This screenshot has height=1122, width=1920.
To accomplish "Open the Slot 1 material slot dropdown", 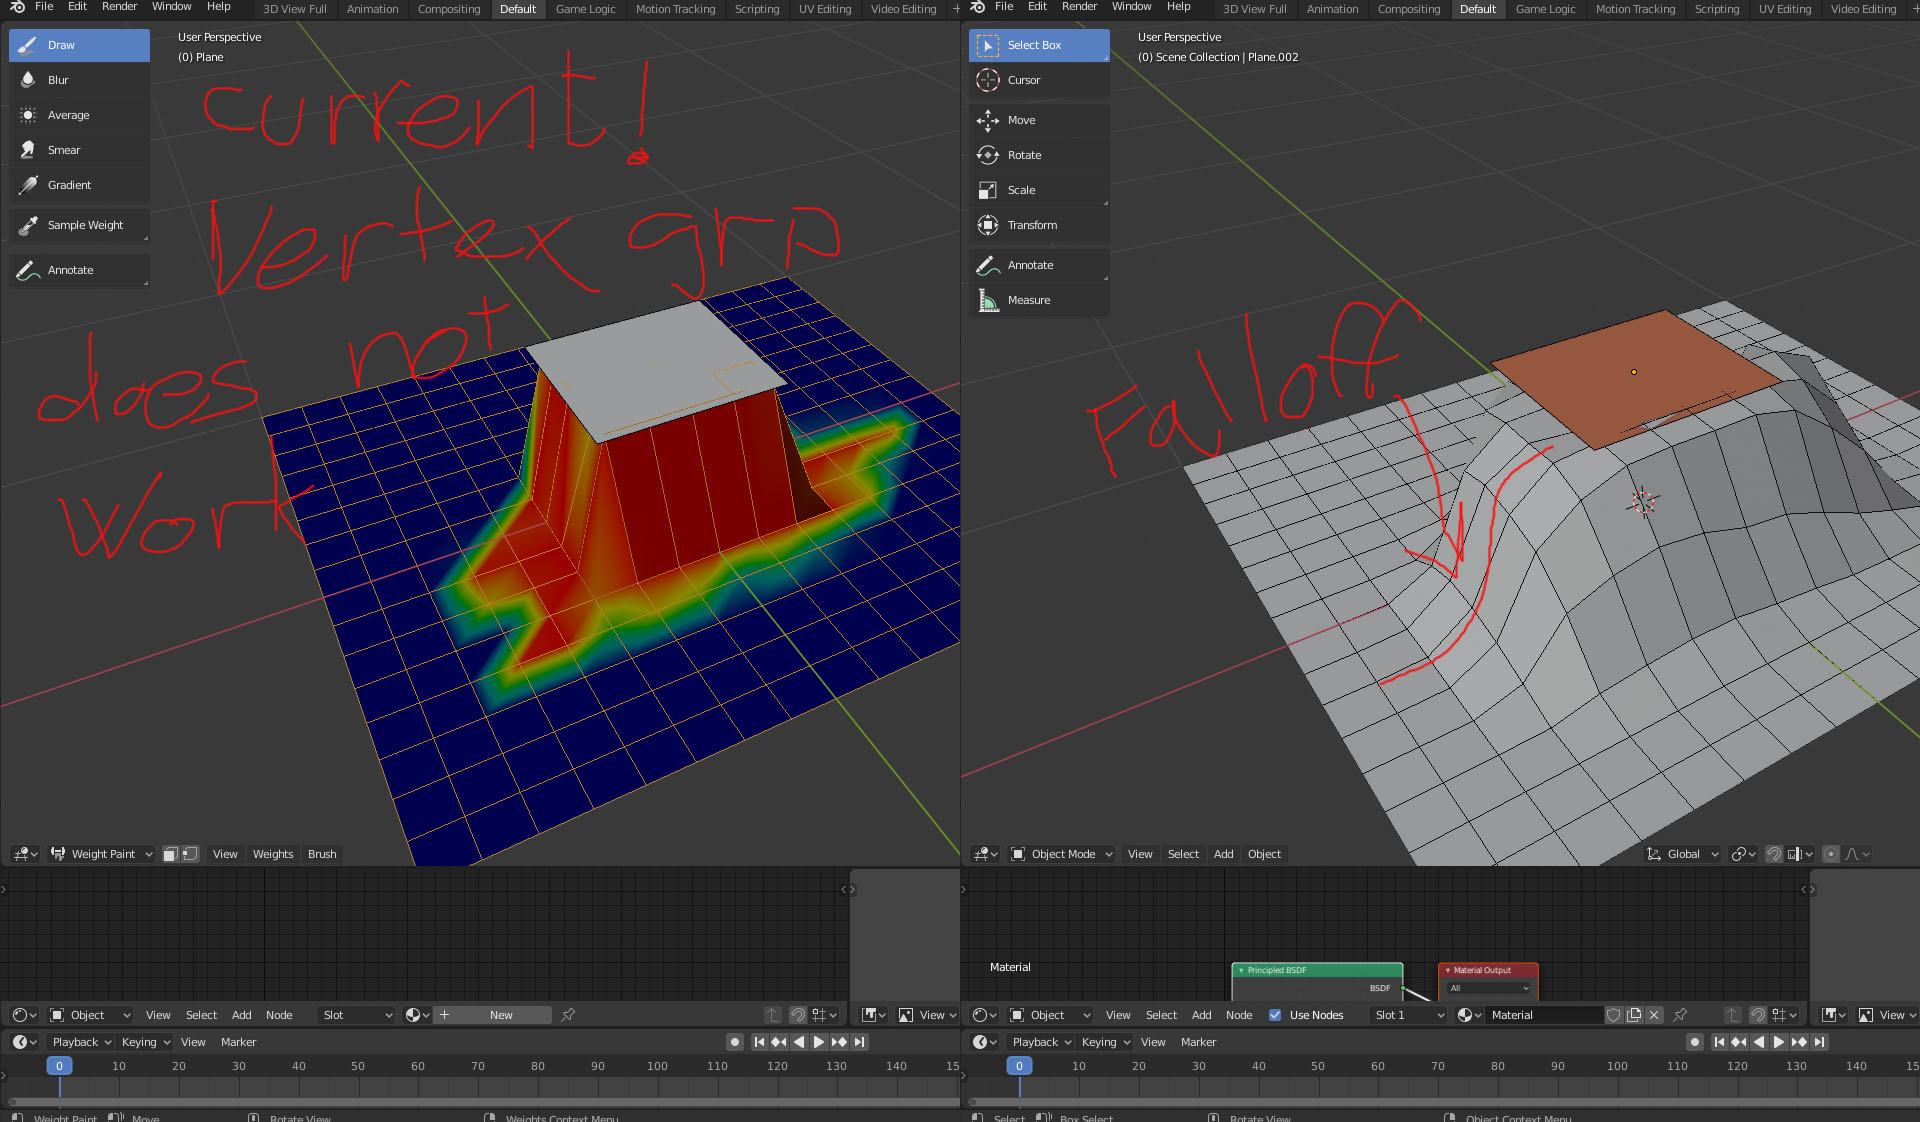I will click(1408, 1015).
